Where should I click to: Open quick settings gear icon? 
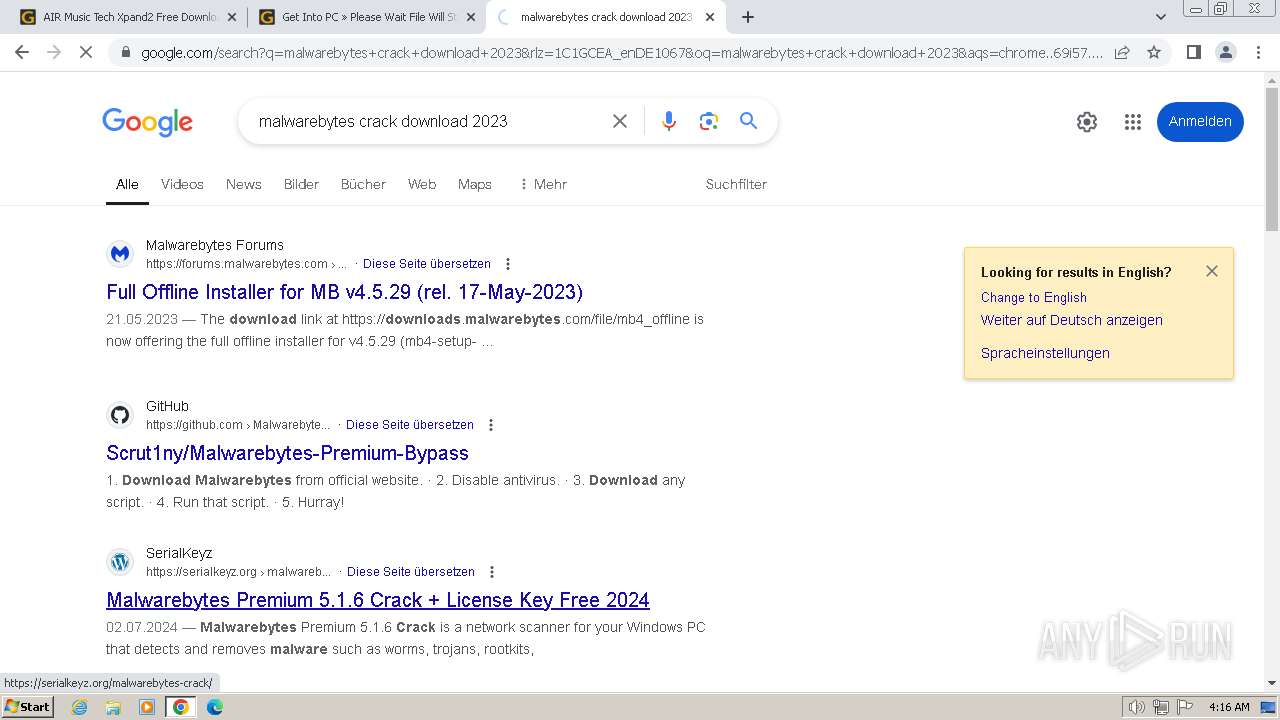coord(1087,122)
